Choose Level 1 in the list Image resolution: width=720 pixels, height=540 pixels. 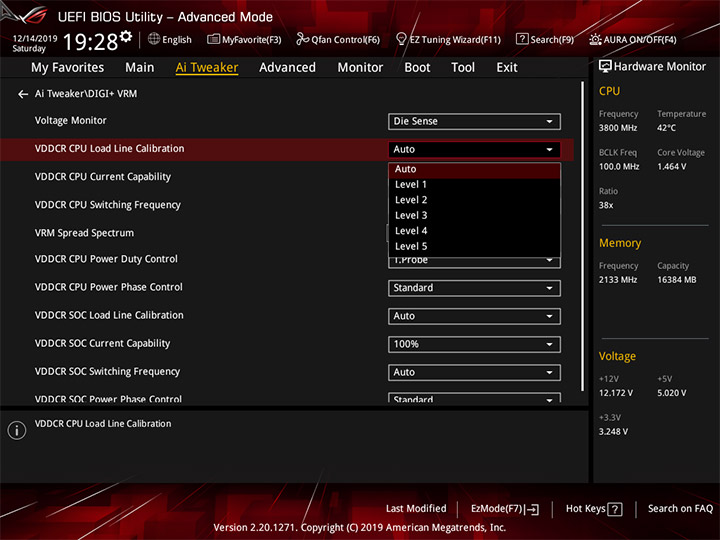click(474, 185)
